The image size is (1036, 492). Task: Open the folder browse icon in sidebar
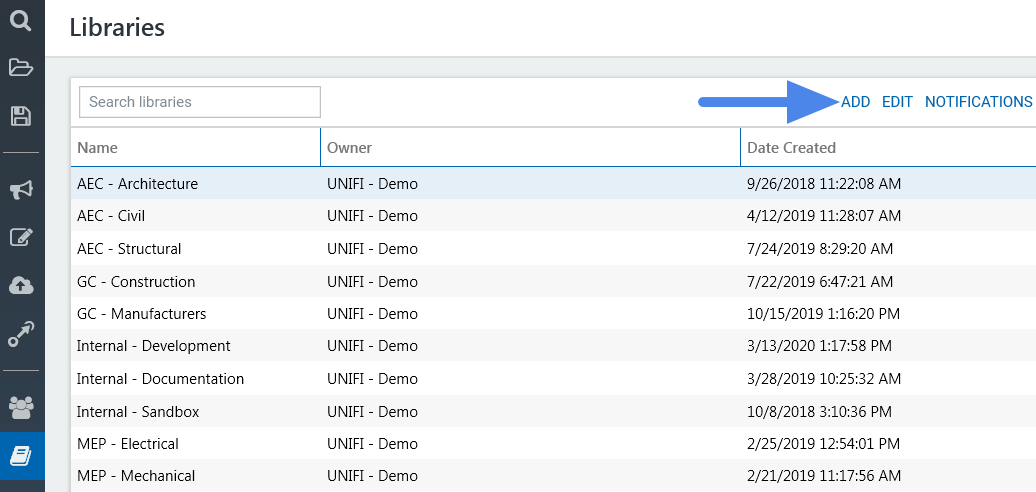point(21,67)
